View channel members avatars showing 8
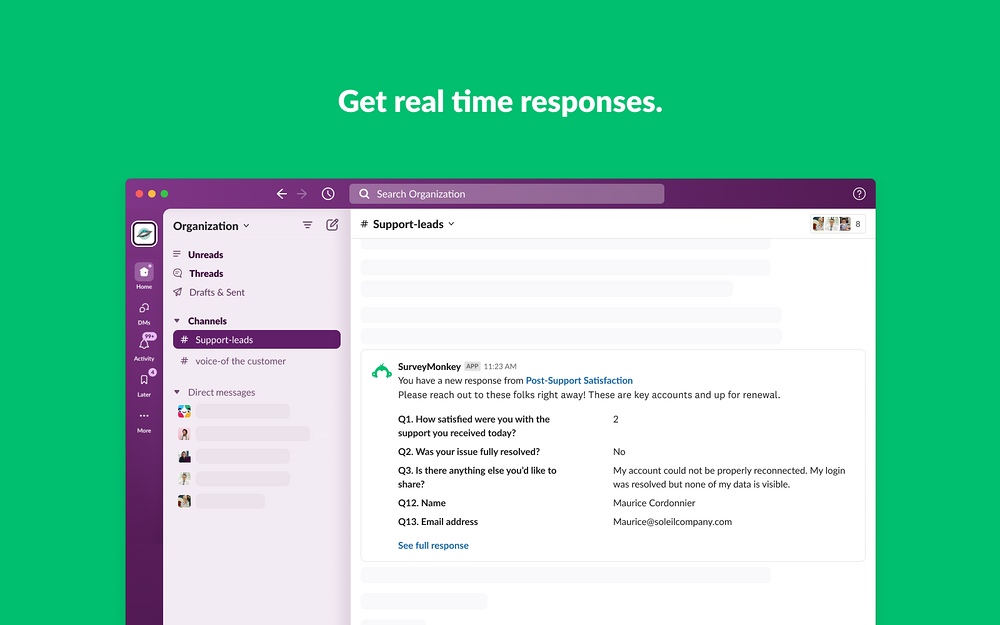 (x=837, y=224)
